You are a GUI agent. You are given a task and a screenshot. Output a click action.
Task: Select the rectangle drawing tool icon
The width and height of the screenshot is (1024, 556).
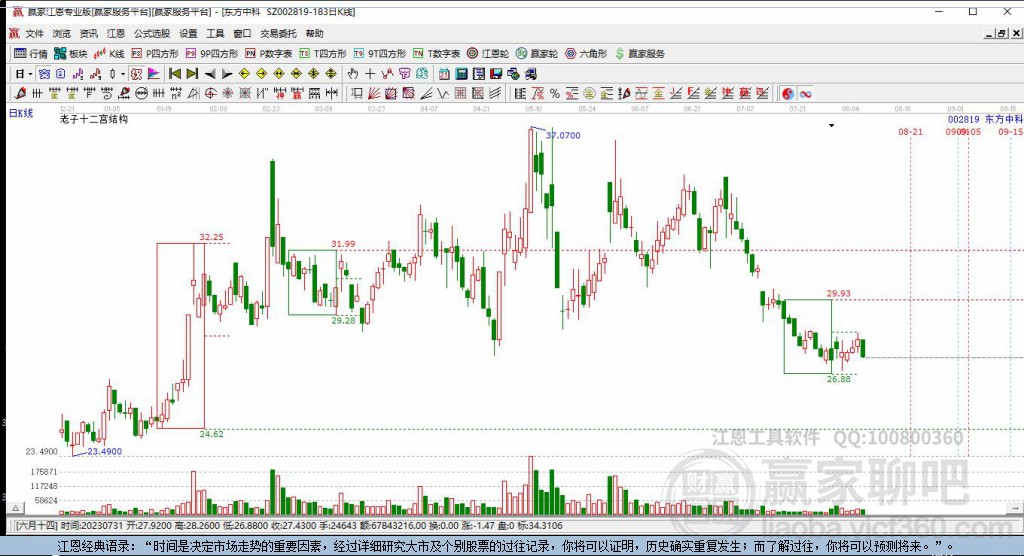(x=357, y=93)
